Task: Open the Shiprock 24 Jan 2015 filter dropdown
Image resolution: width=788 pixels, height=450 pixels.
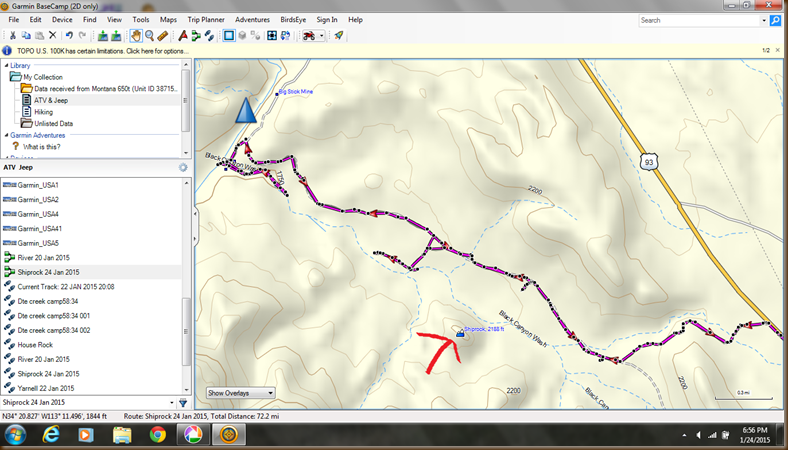Action: (x=171, y=403)
